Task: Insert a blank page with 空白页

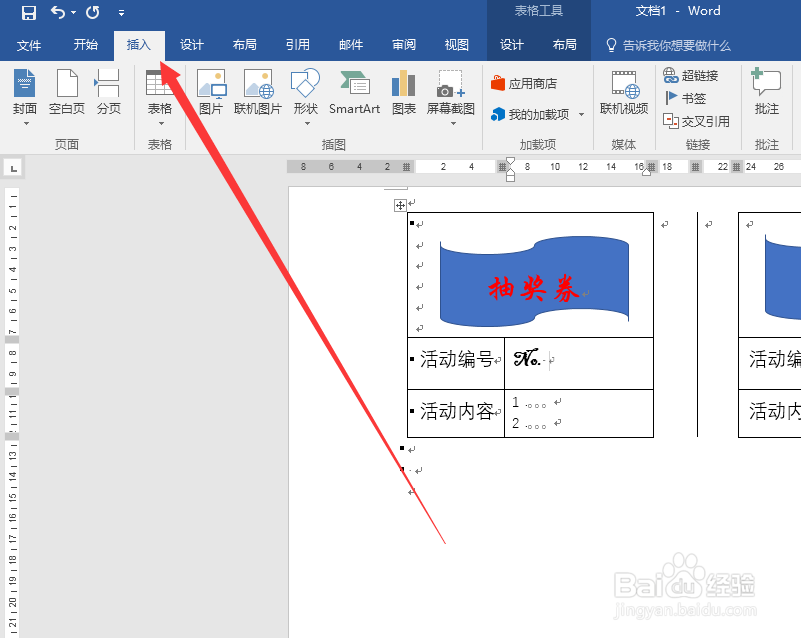Action: coord(67,92)
